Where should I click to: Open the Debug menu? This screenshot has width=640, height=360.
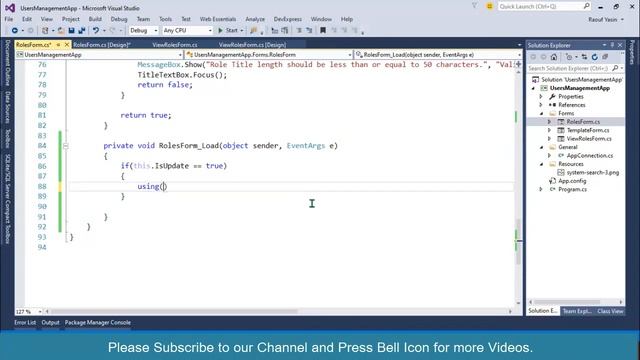(x=119, y=19)
